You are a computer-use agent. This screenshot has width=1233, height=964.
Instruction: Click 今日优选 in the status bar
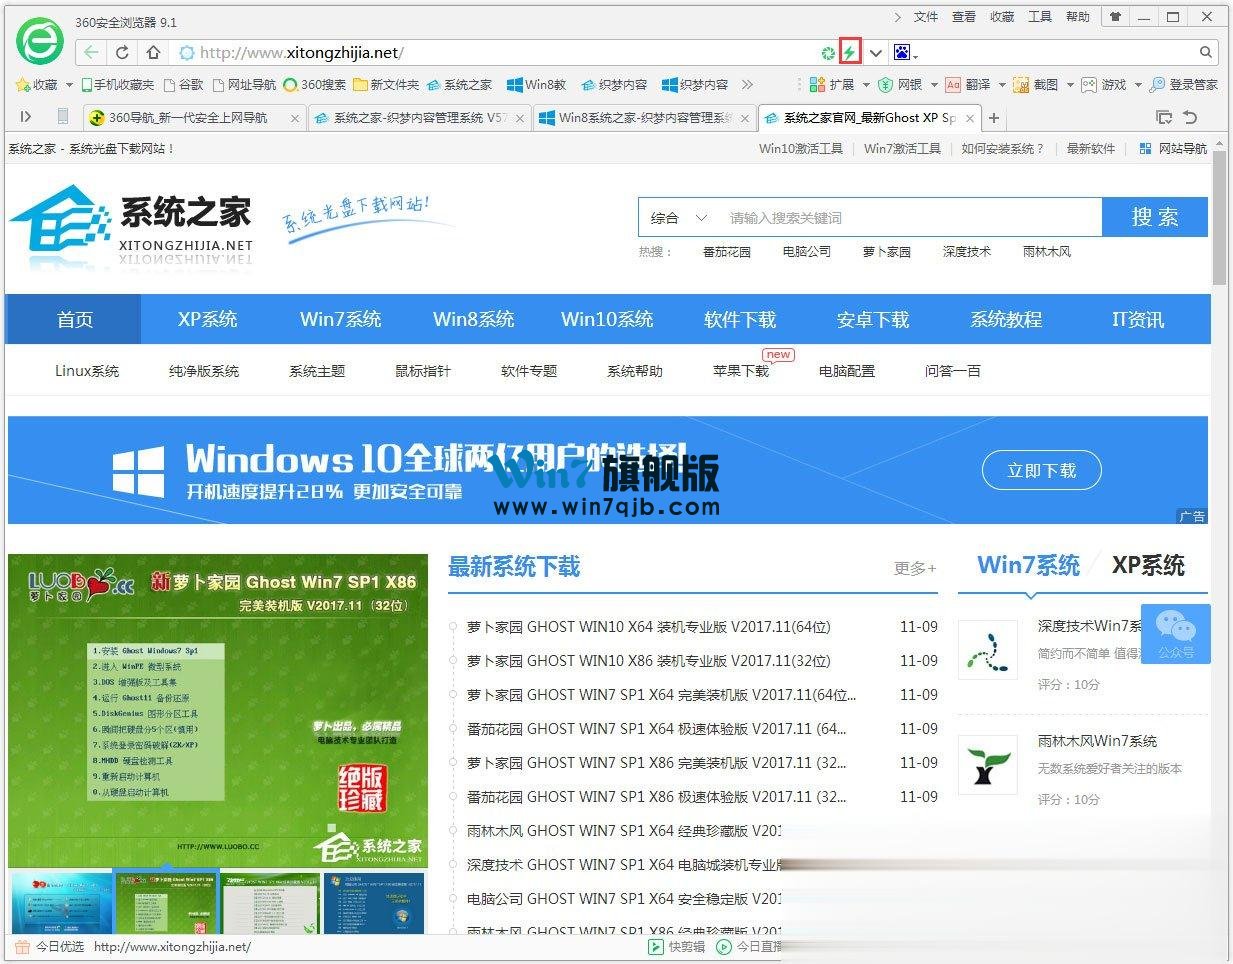(x=50, y=946)
